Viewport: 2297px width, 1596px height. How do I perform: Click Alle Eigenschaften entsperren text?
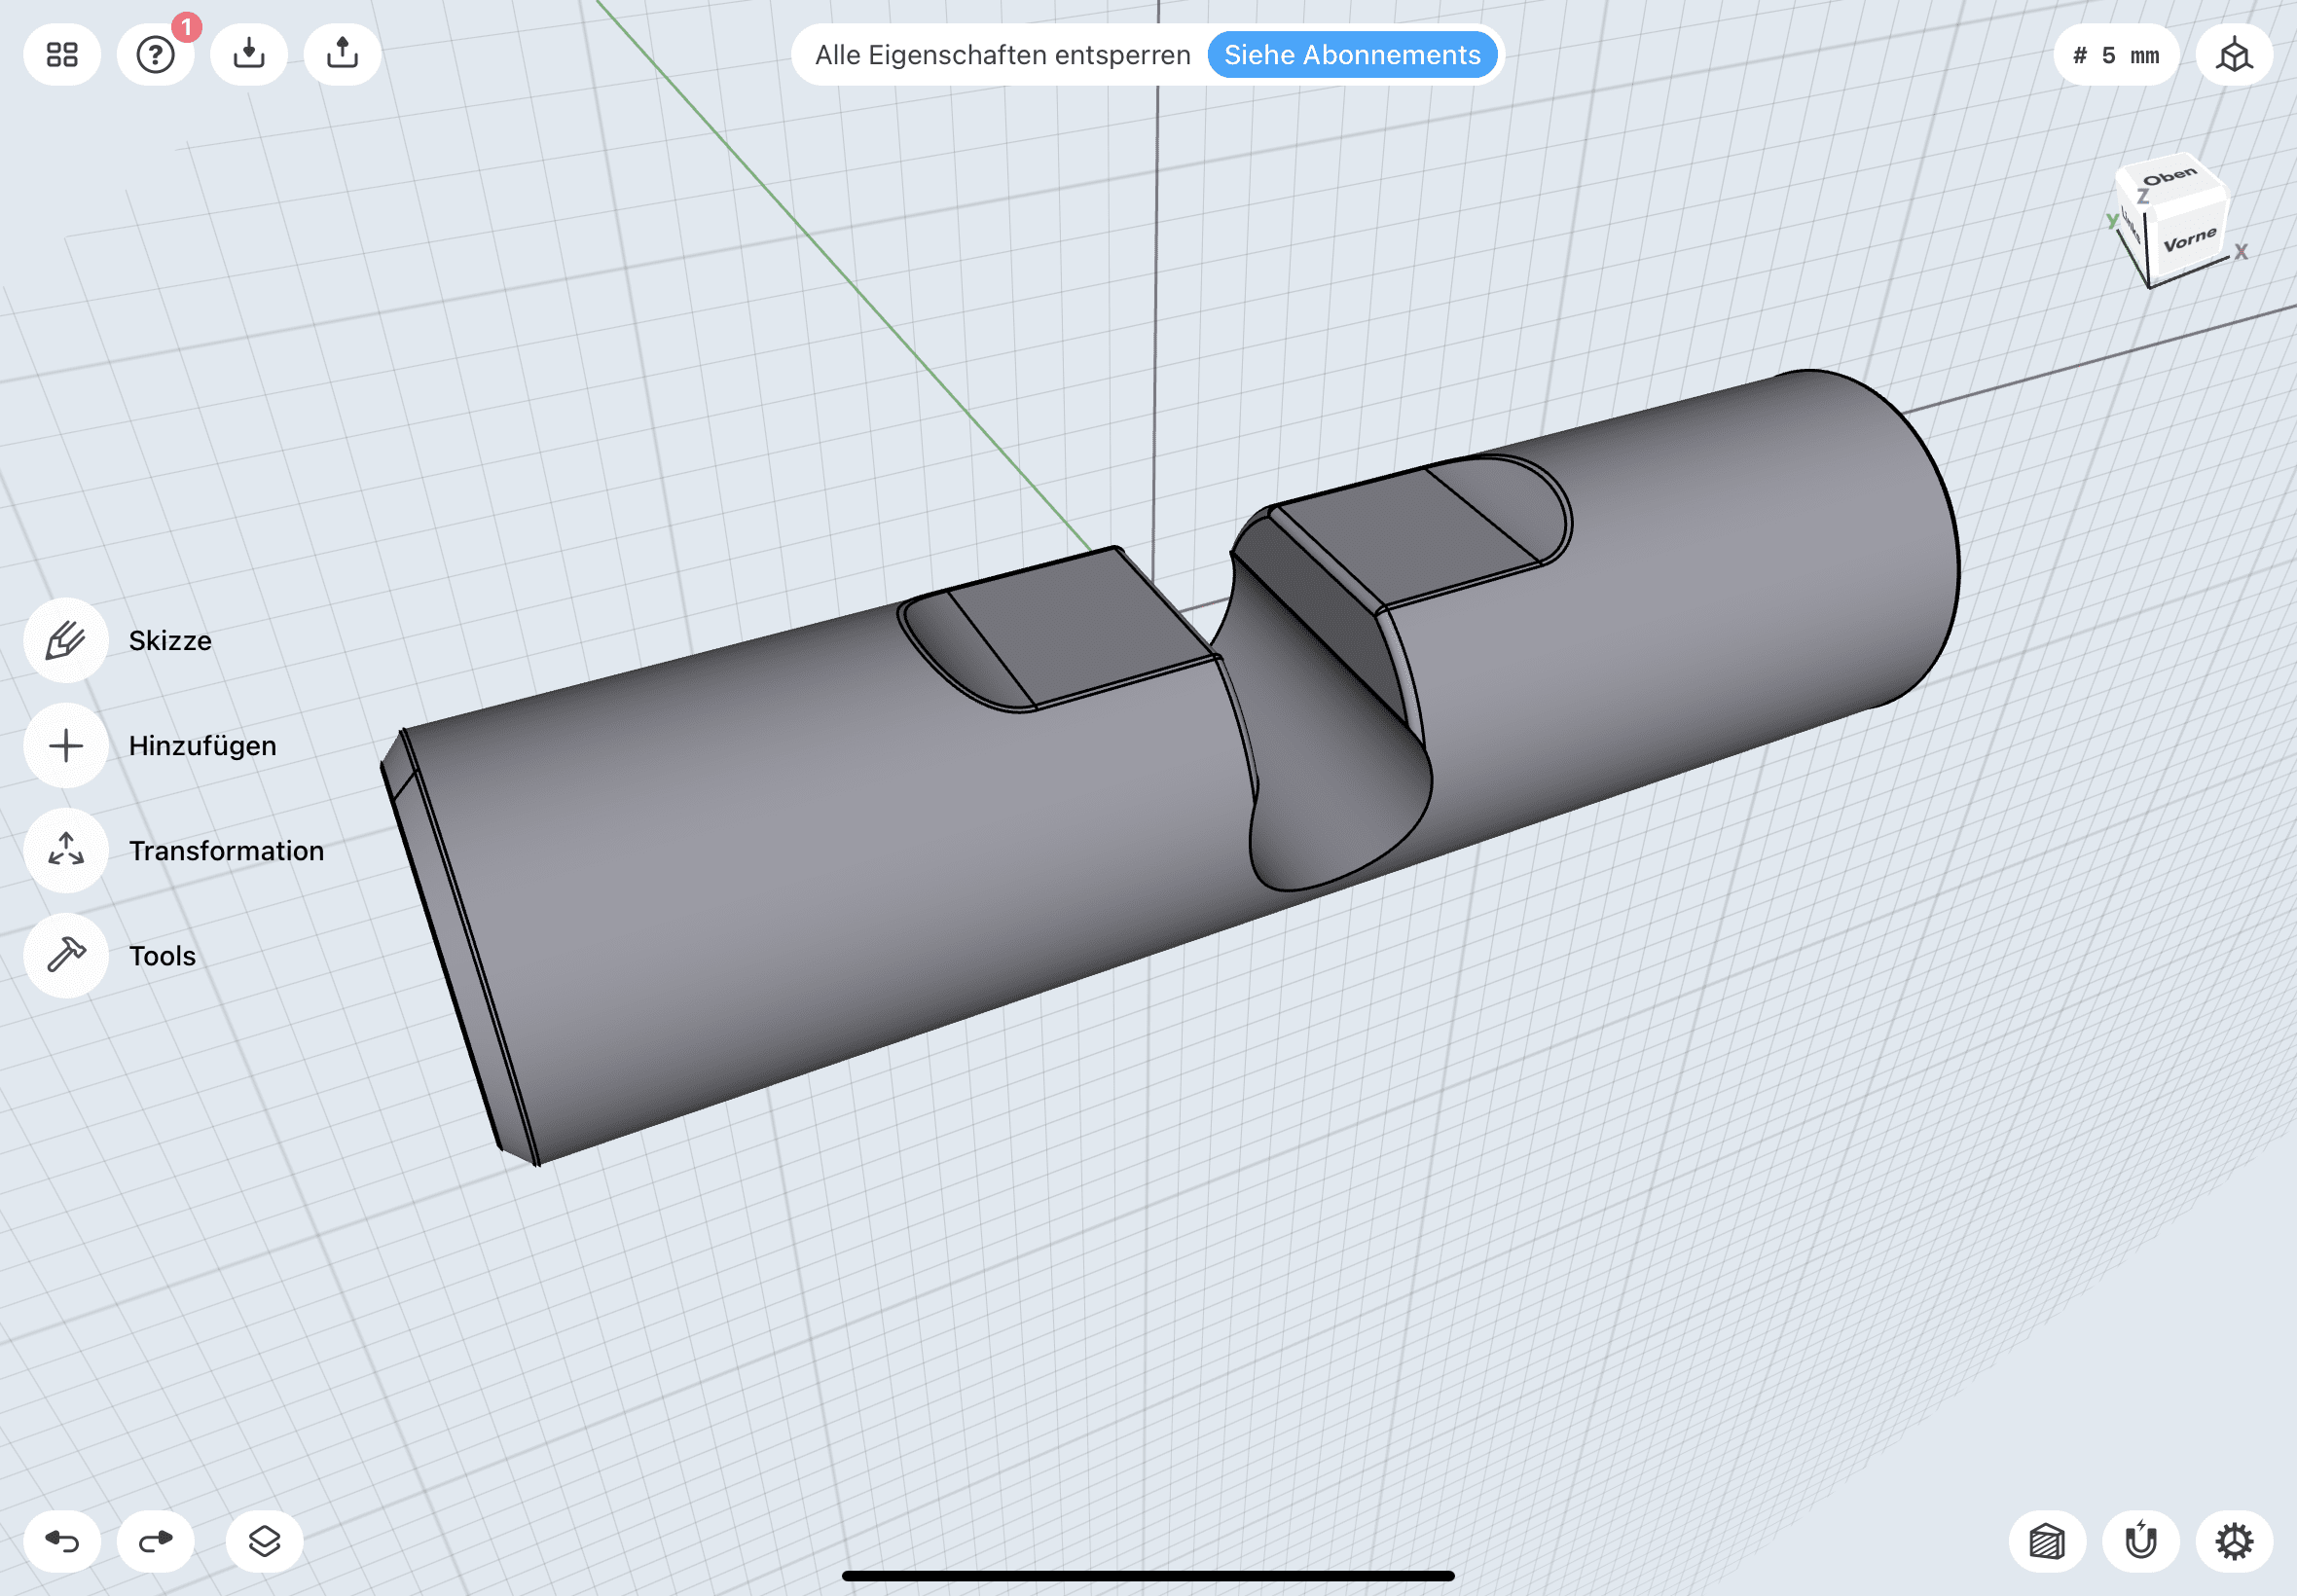pyautogui.click(x=1002, y=55)
